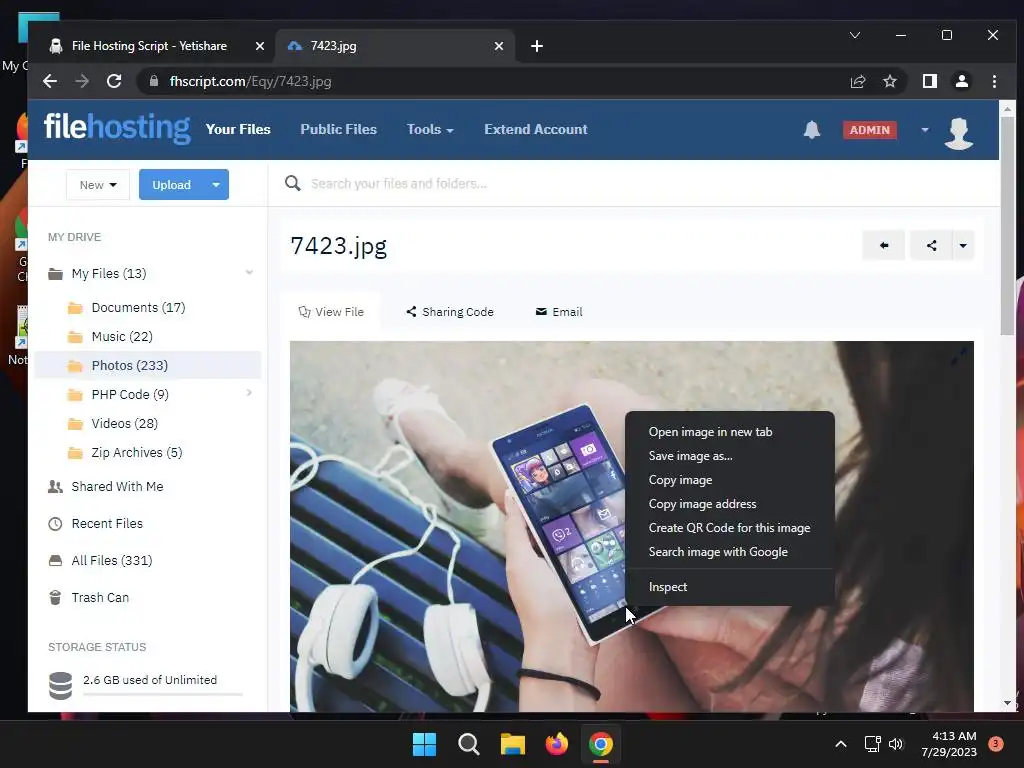Click the Music folder icon
1024x768 pixels.
click(x=76, y=337)
